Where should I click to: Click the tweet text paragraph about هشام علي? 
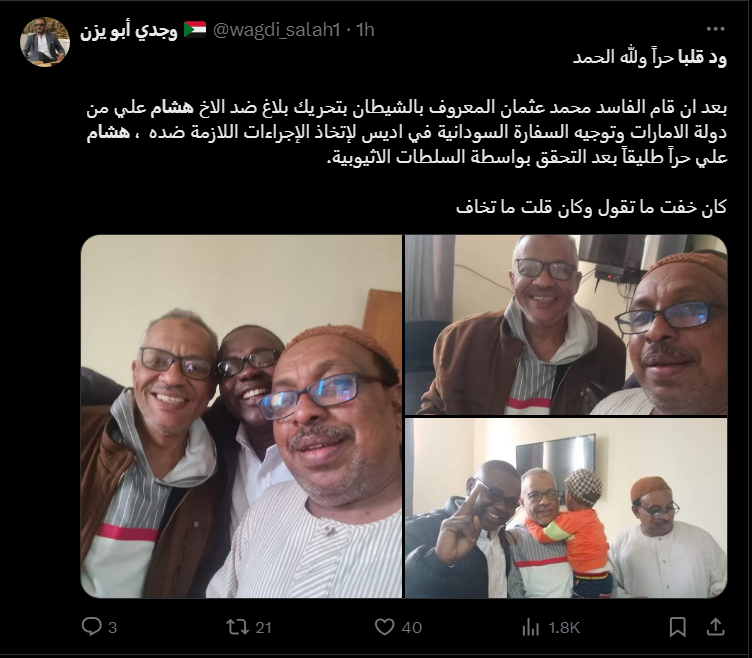click(x=407, y=132)
